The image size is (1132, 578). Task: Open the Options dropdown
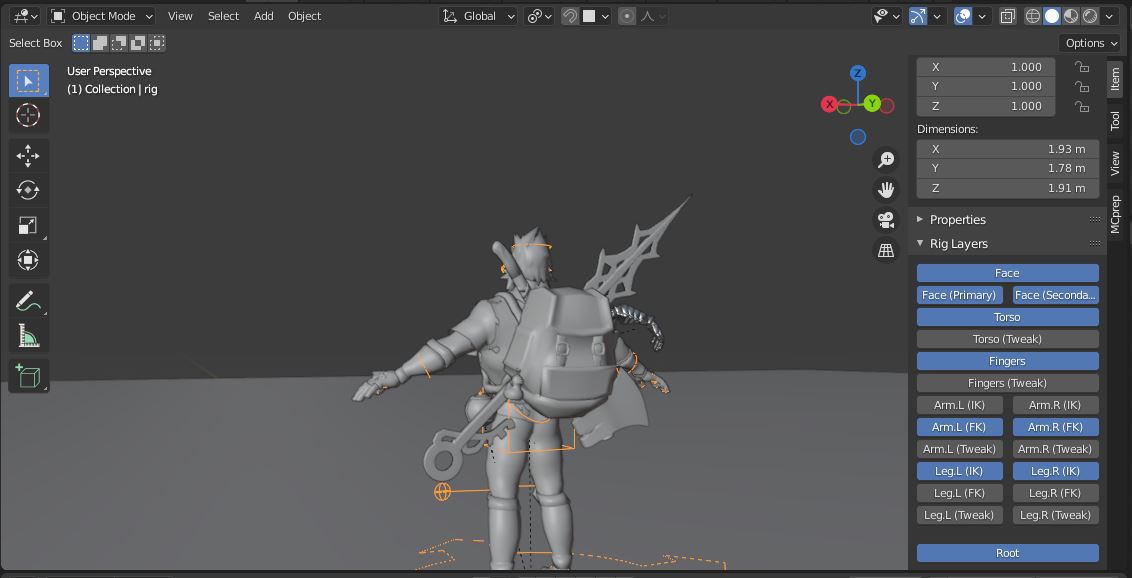[1091, 43]
